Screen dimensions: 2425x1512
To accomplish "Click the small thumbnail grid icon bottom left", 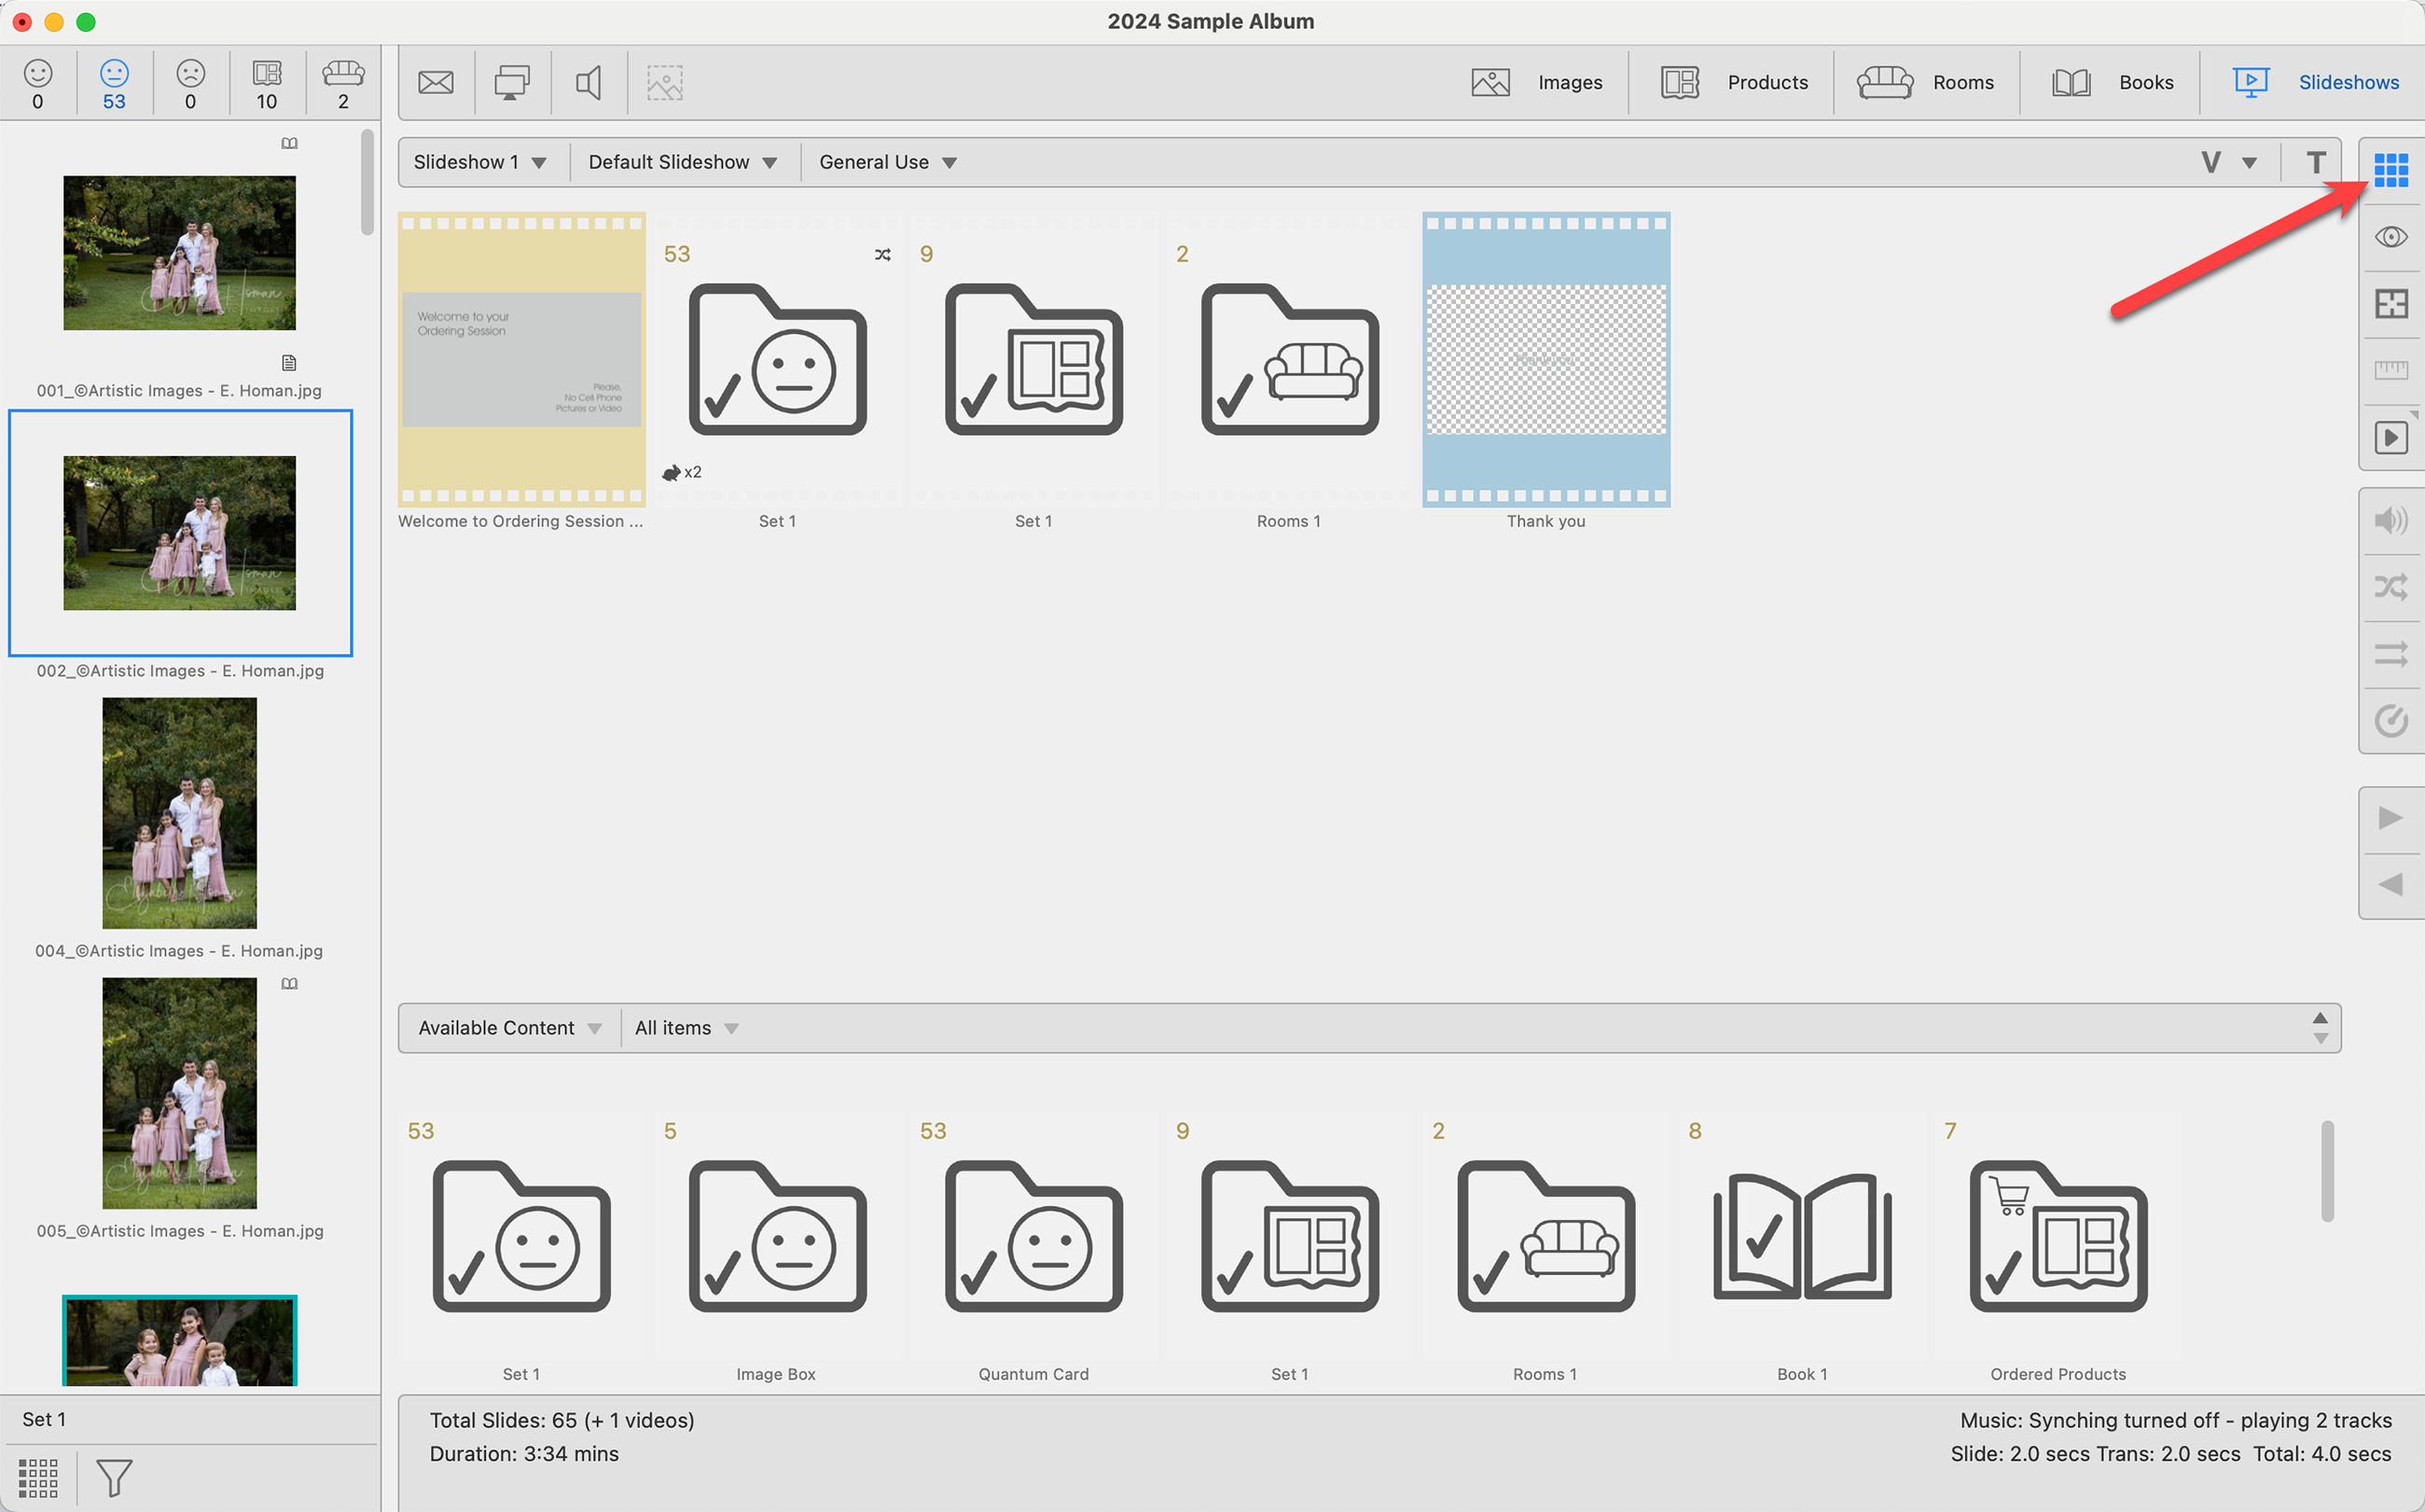I will pyautogui.click(x=38, y=1477).
